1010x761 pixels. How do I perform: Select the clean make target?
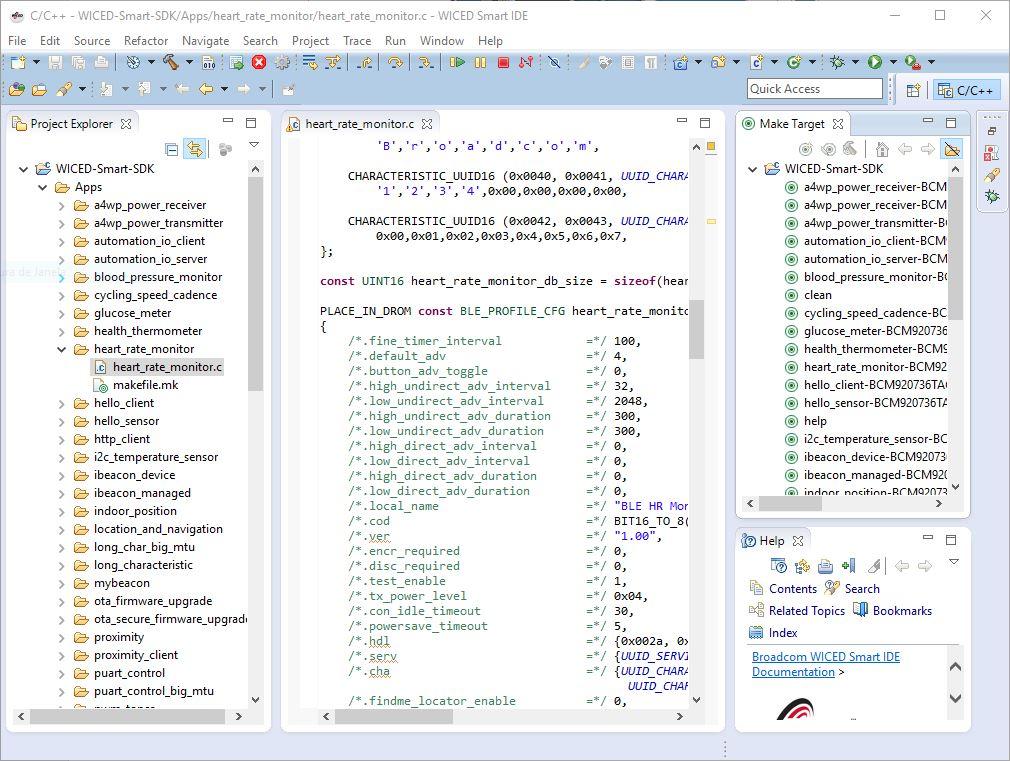click(817, 295)
